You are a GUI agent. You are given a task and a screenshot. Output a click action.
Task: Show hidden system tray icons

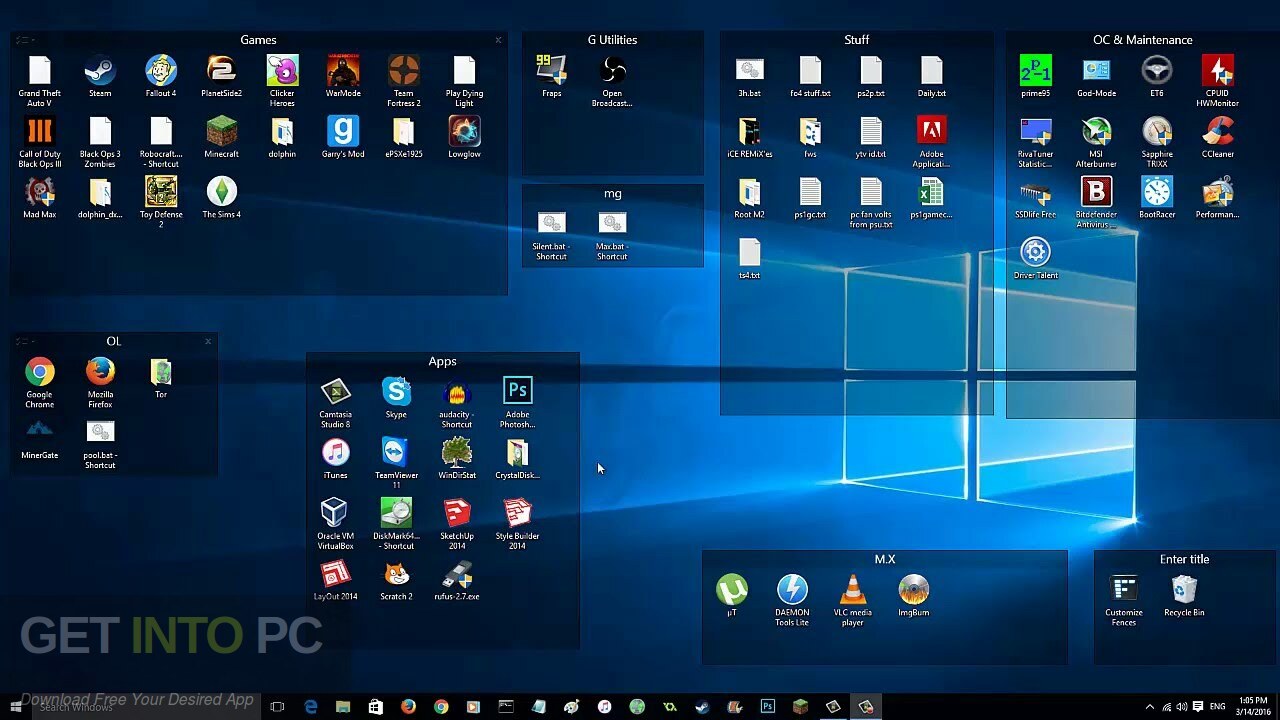coord(1149,707)
